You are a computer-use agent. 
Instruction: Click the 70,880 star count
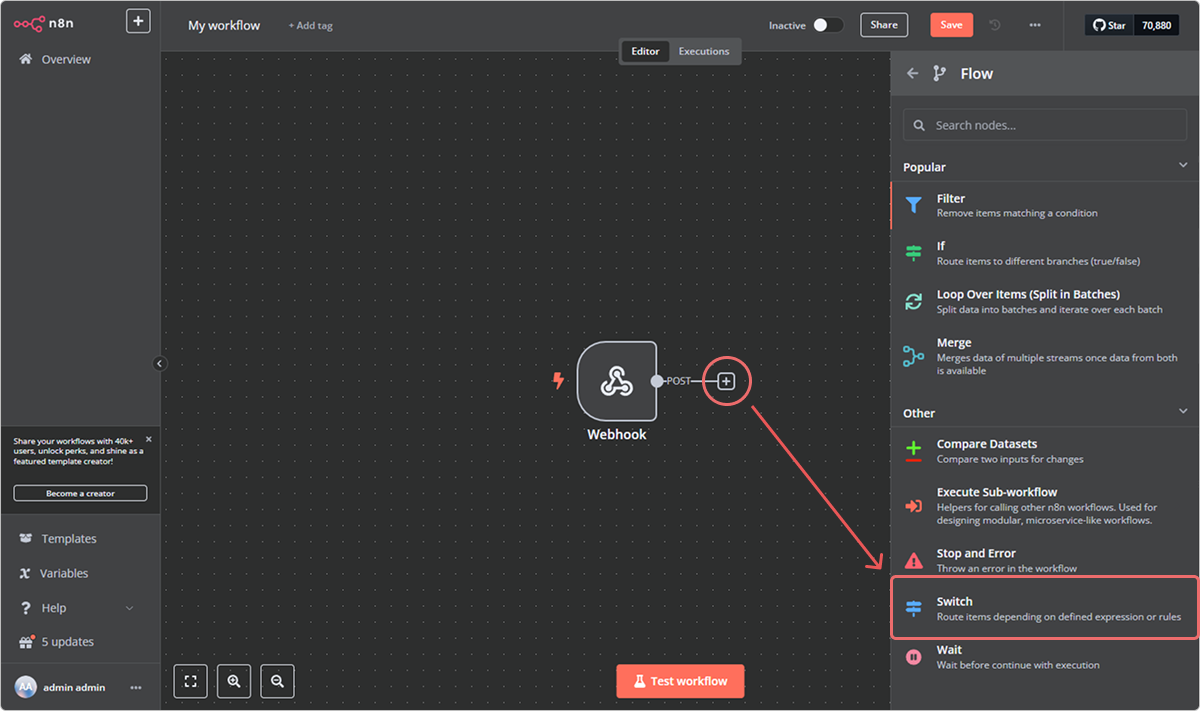click(1155, 25)
